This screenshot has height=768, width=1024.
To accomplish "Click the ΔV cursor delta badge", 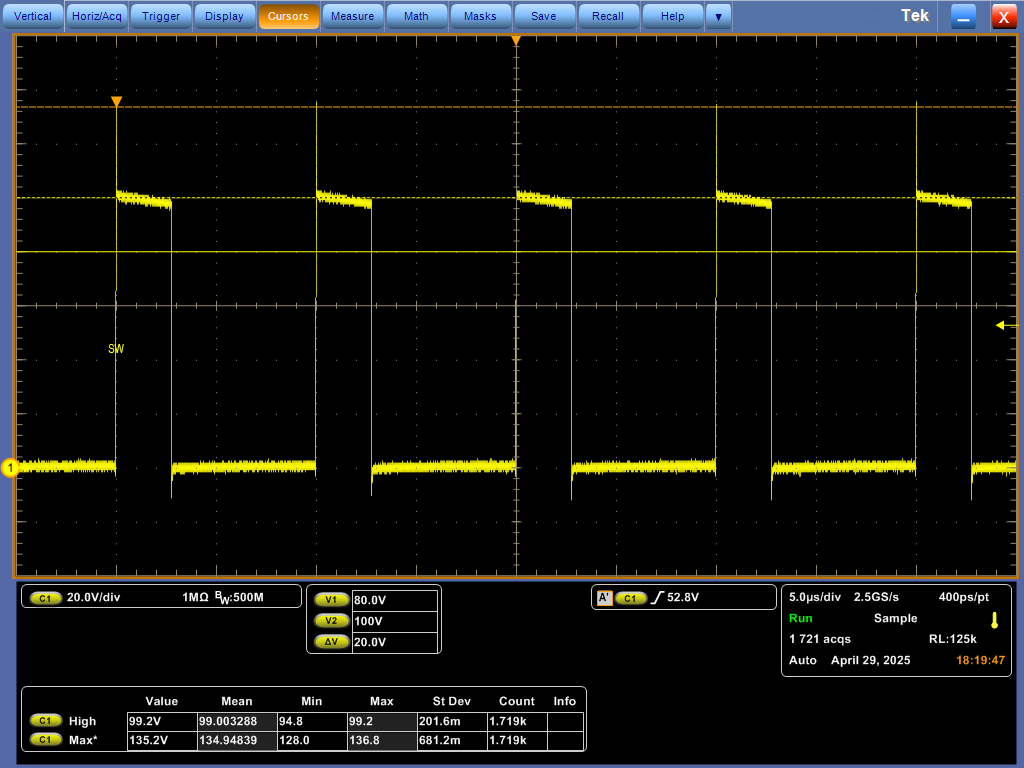I will pyautogui.click(x=332, y=642).
